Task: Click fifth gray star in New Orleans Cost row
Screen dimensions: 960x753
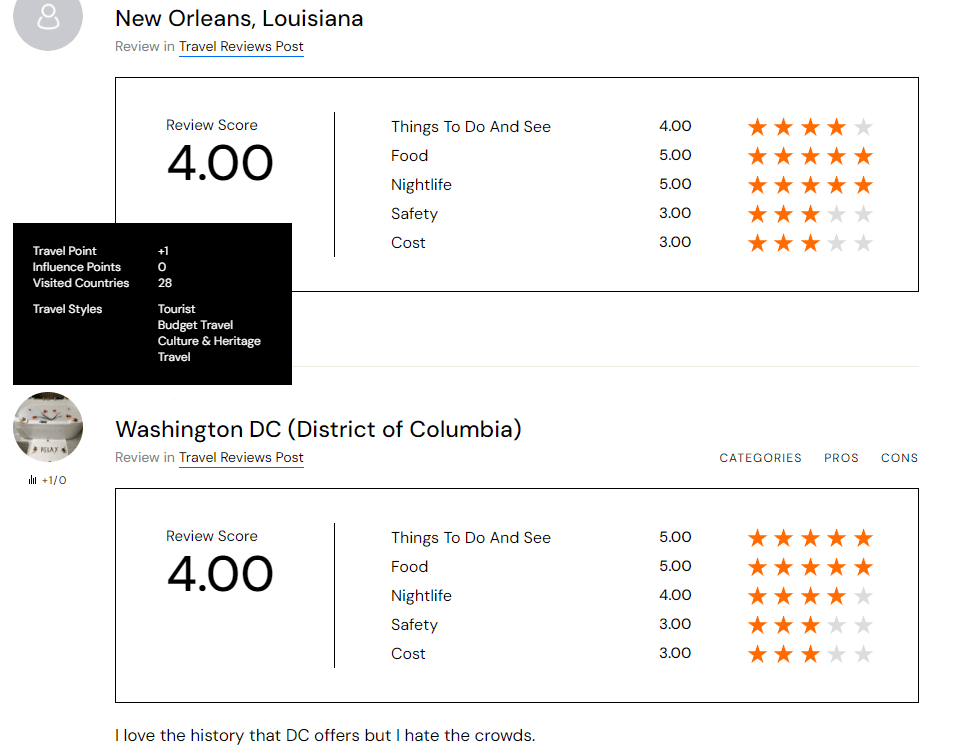Action: [x=864, y=243]
